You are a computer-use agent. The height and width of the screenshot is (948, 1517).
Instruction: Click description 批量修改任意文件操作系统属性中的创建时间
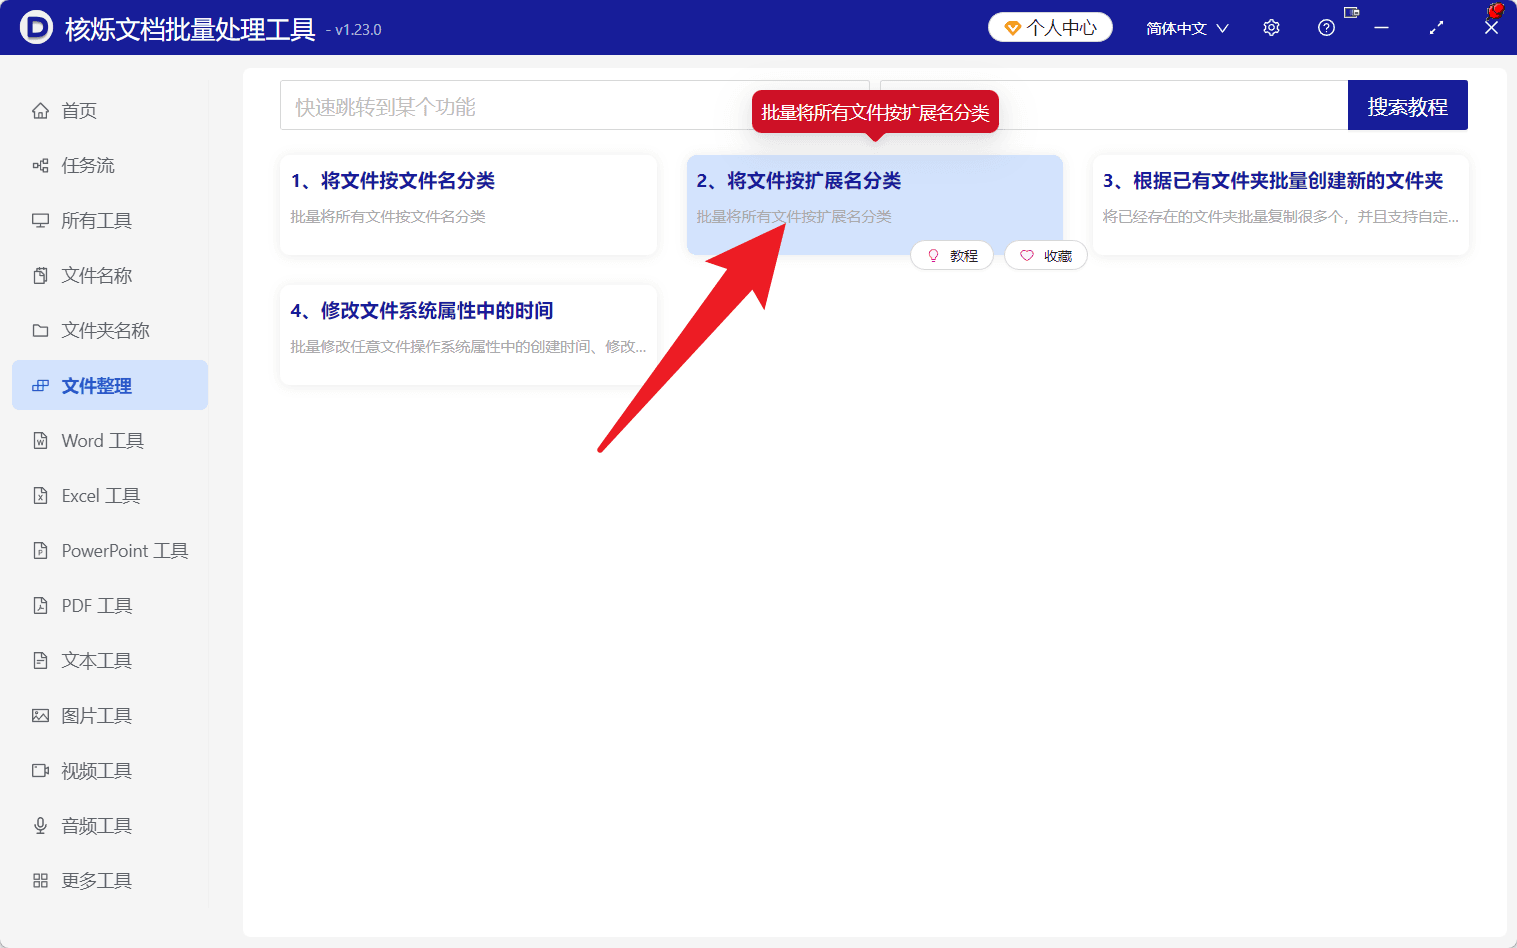468,347
